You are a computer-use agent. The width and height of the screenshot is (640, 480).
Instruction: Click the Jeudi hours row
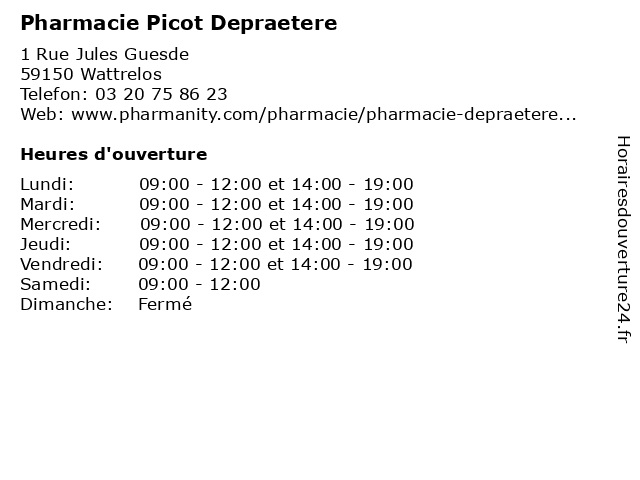(x=217, y=244)
